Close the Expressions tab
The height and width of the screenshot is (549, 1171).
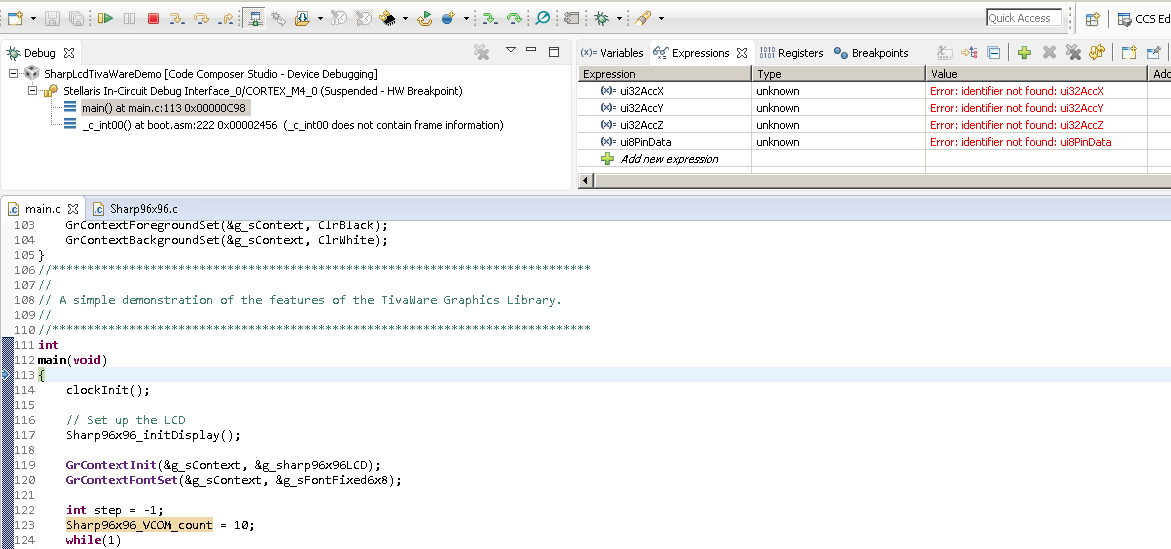tap(742, 53)
